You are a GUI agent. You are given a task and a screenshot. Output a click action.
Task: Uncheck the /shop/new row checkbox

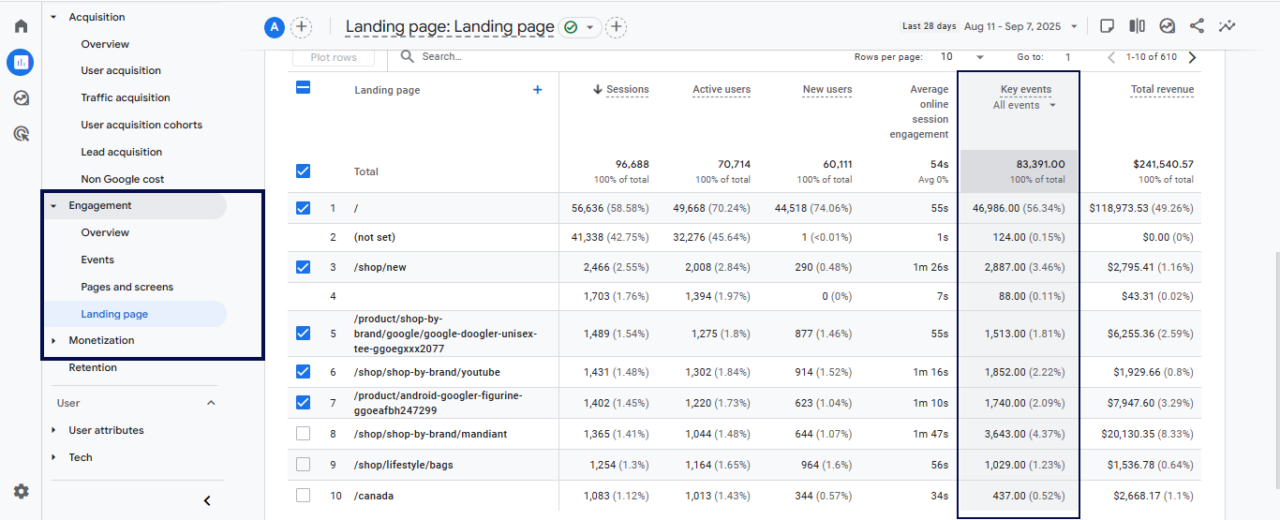(303, 267)
